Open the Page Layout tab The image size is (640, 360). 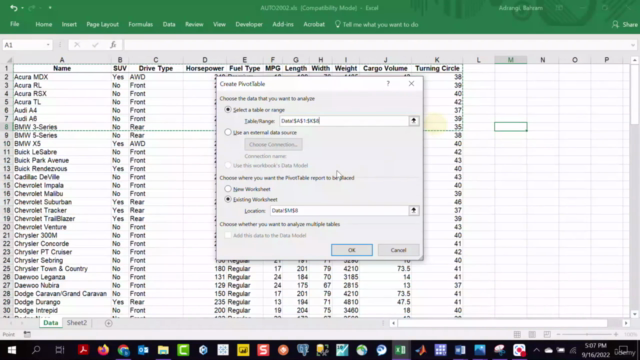point(102,24)
